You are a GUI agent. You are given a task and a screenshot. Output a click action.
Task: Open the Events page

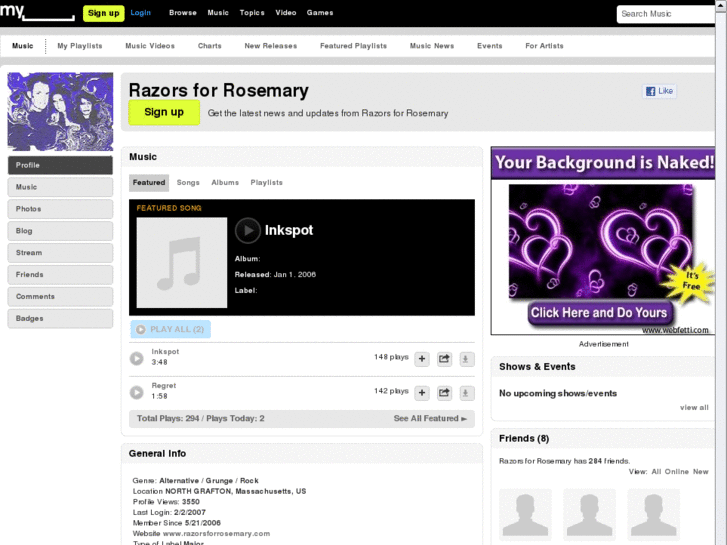point(490,46)
